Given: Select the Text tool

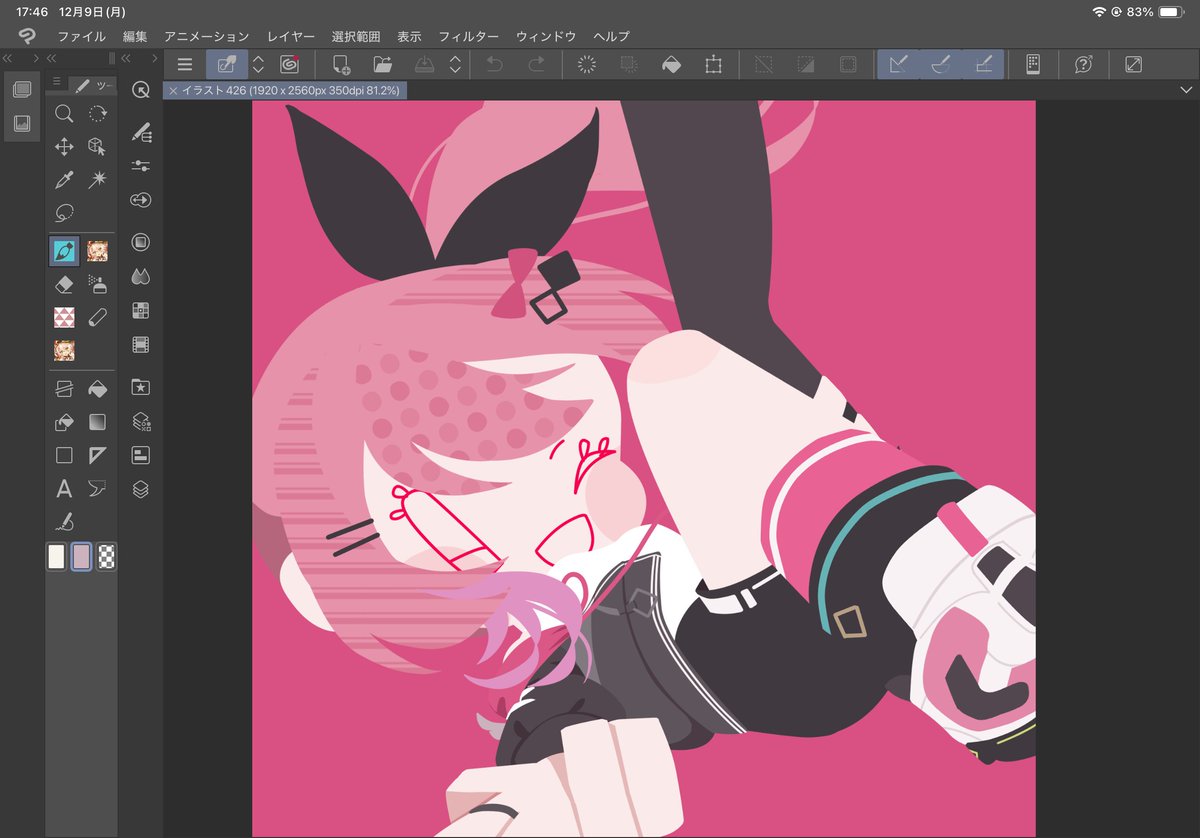Looking at the screenshot, I should pyautogui.click(x=64, y=489).
